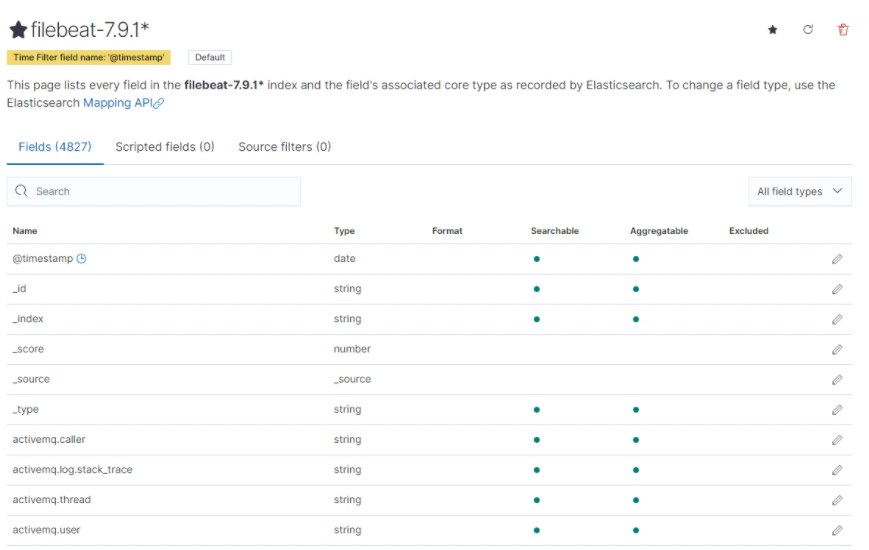Click aggregatable dot for _id row
The height and width of the screenshot is (550, 869).
(636, 289)
